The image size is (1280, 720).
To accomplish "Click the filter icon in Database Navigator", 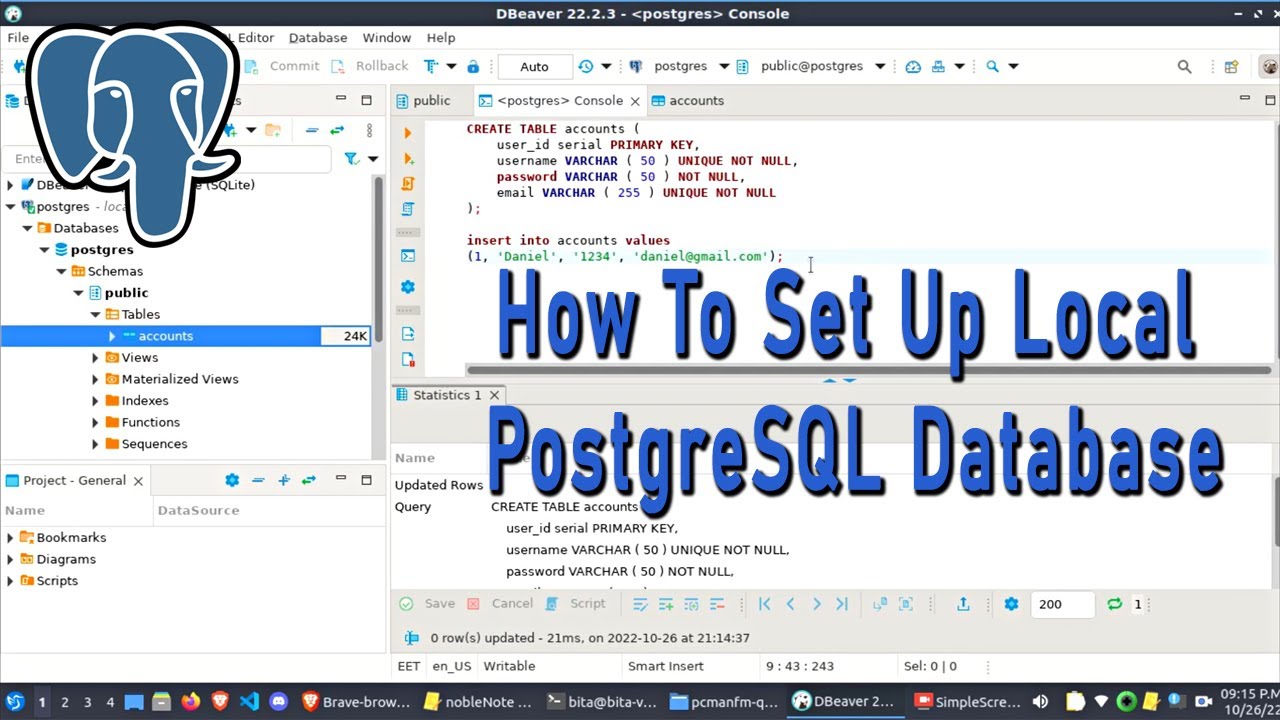I will pos(351,158).
